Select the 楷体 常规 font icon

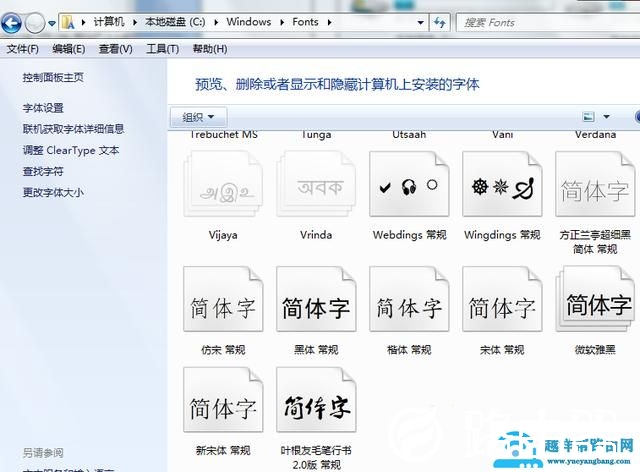coord(409,299)
